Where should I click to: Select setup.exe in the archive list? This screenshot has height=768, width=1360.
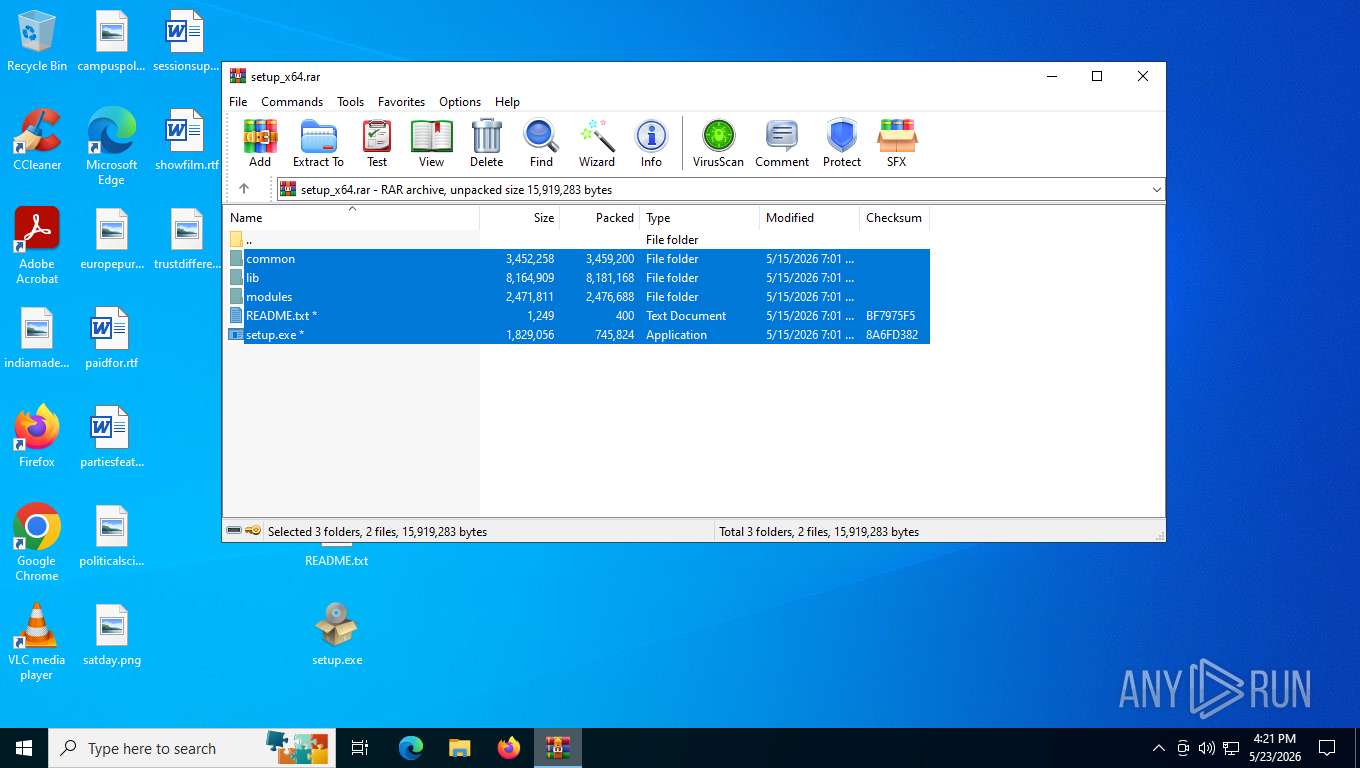click(579, 335)
